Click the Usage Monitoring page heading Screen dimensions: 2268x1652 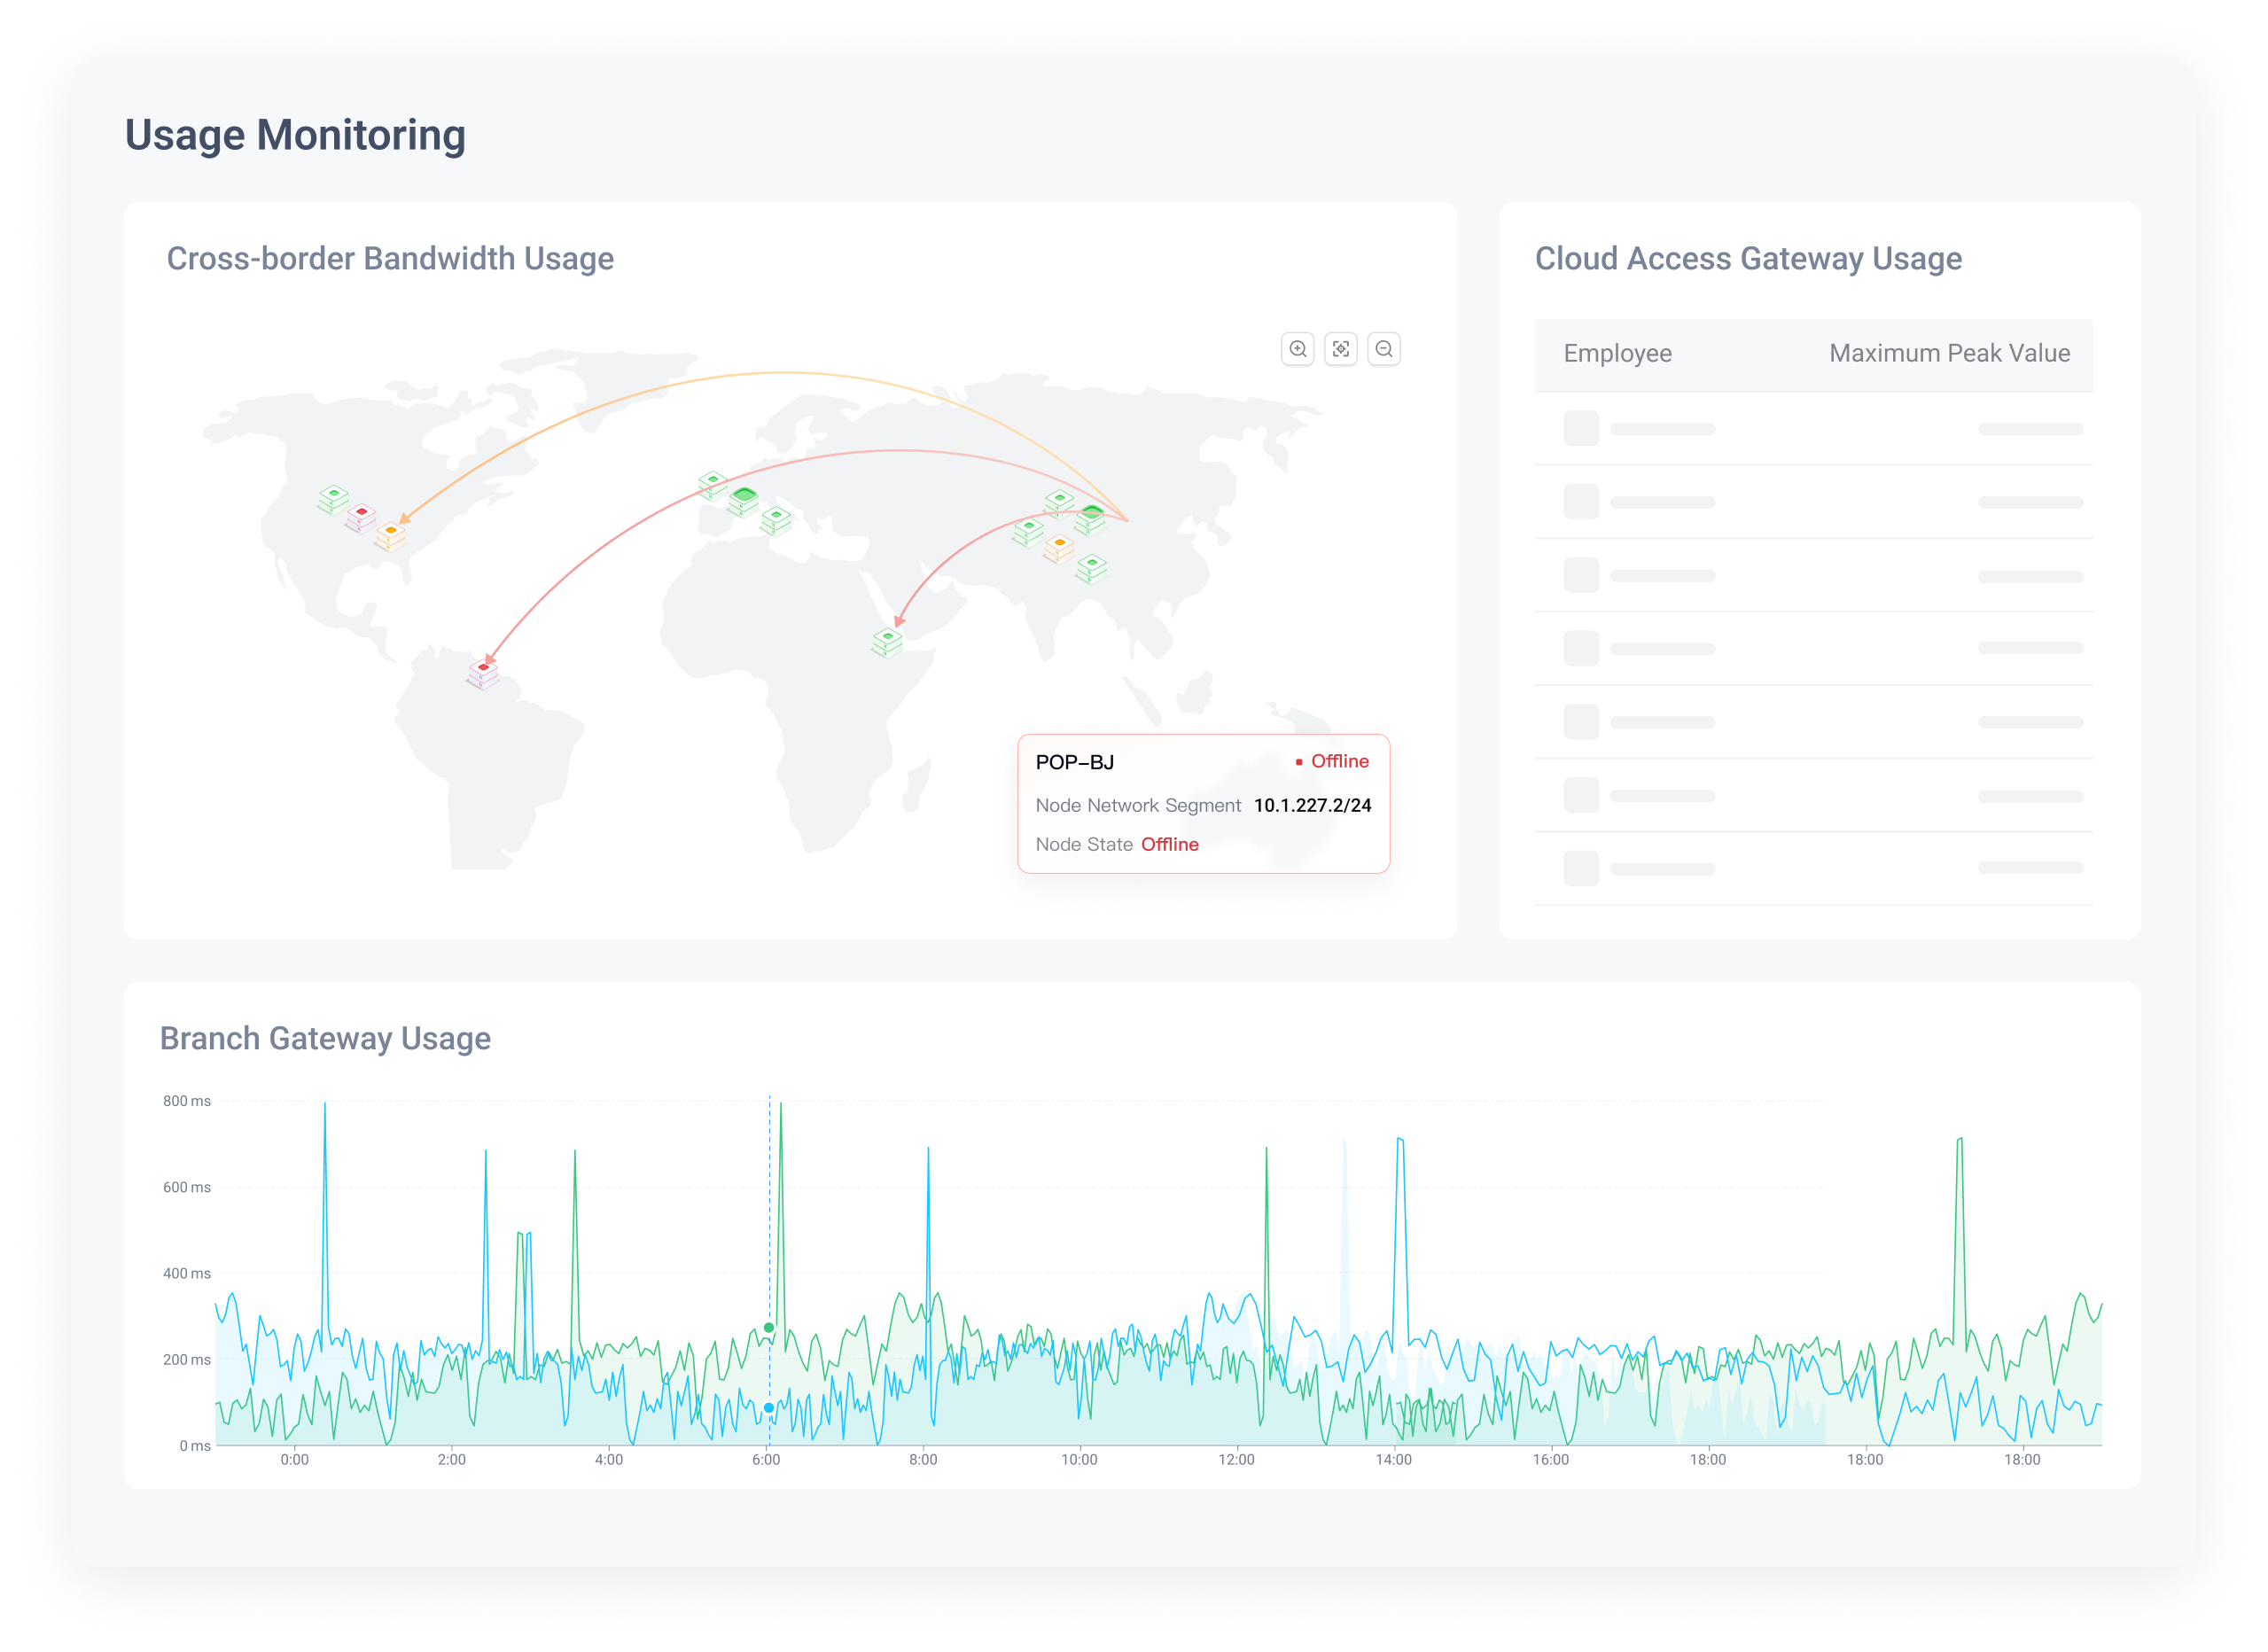coord(295,135)
